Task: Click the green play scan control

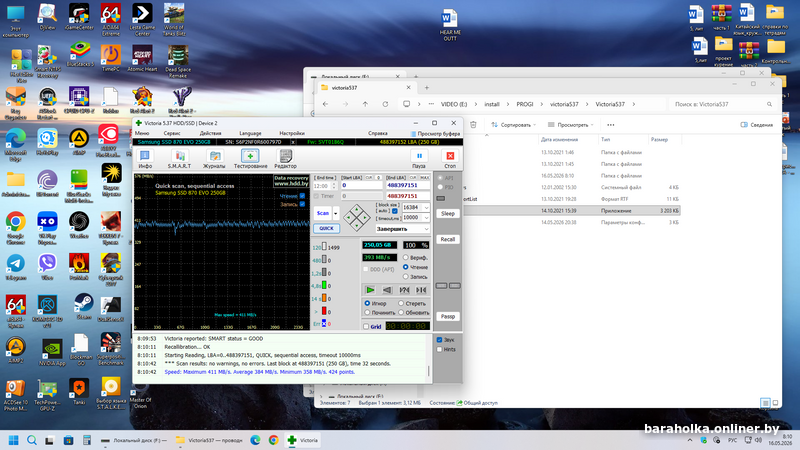Action: pyautogui.click(x=370, y=290)
